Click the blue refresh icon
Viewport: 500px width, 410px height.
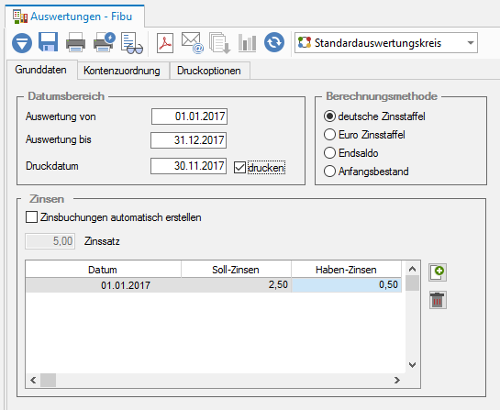[274, 43]
